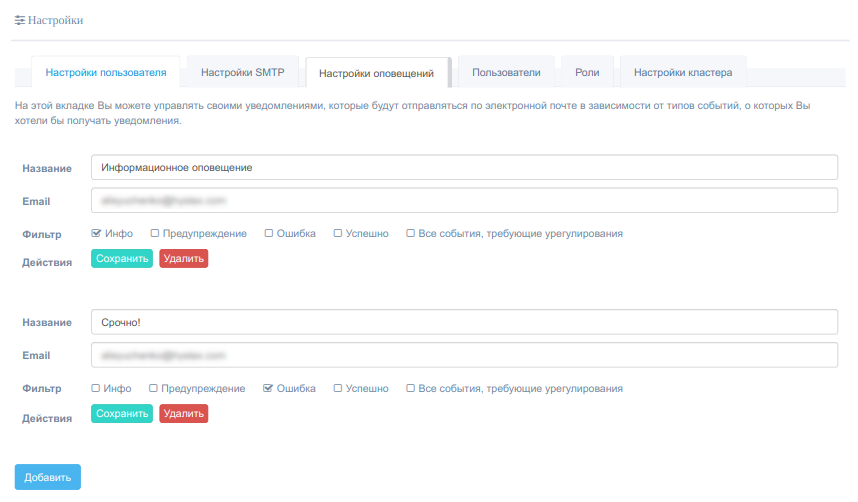Viewport: 858px width, 502px height.
Task: Focus the Email field of the first notification
Action: coord(463,200)
